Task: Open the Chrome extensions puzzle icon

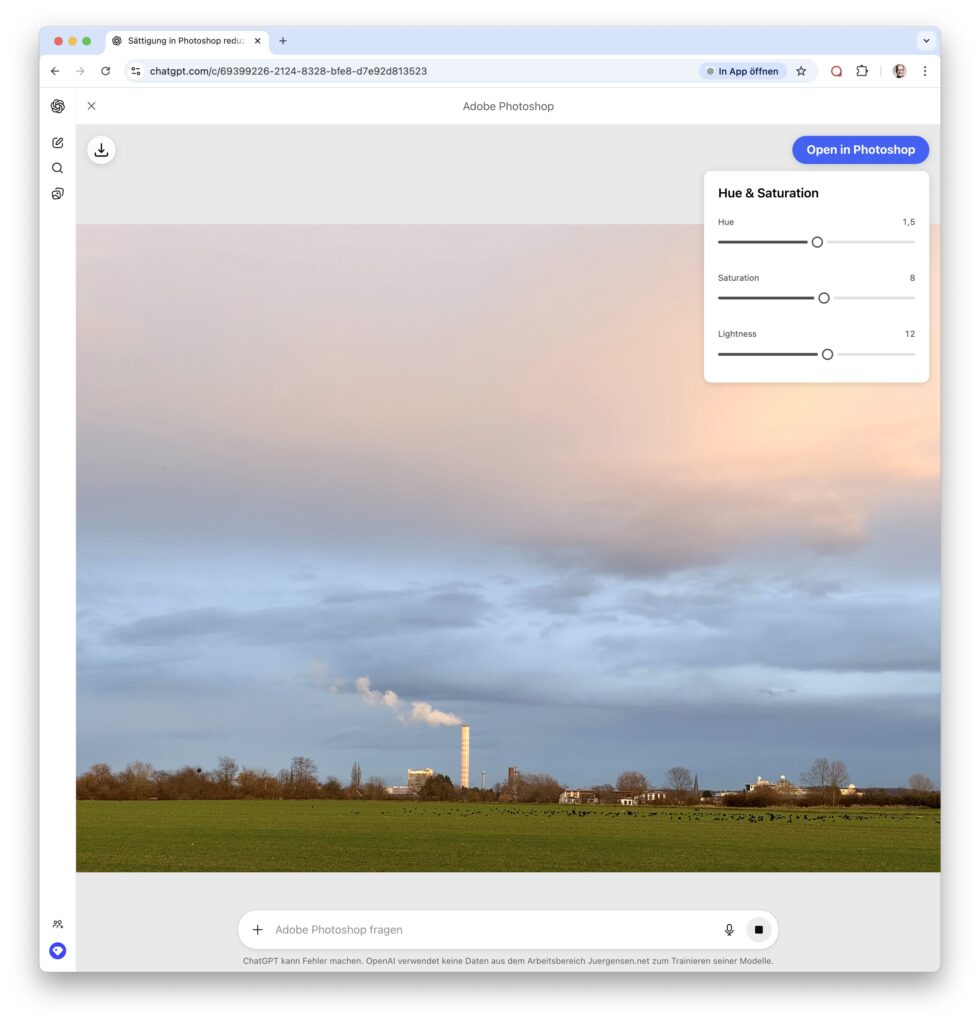Action: coord(862,71)
